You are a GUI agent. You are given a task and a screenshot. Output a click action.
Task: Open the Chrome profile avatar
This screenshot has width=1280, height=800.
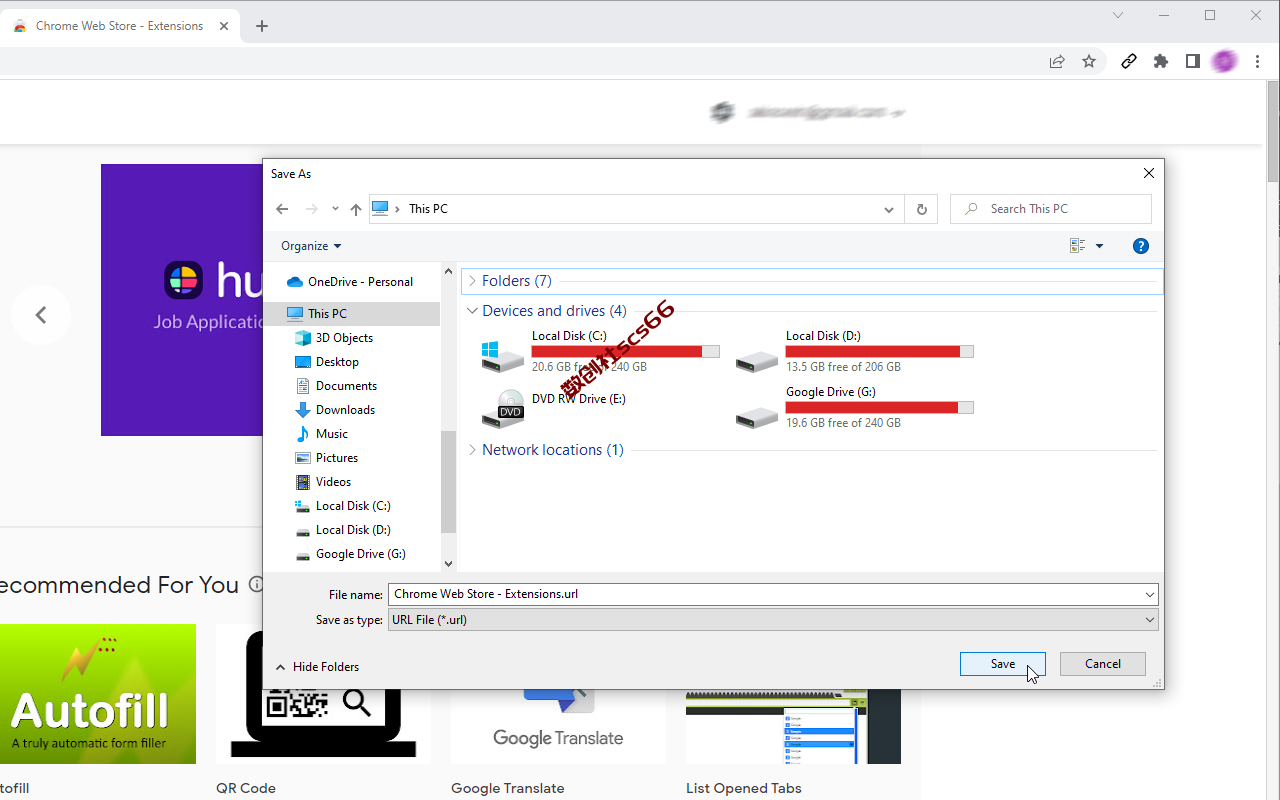click(x=1225, y=61)
